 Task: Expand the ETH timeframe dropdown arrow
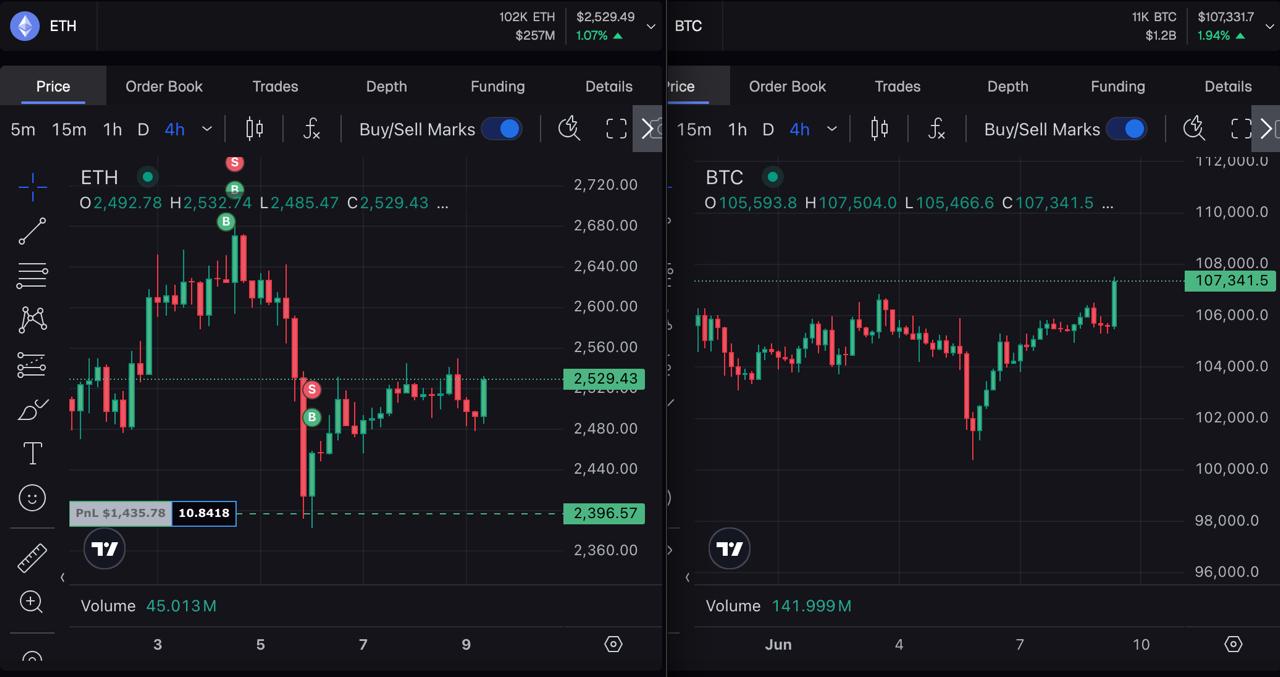pyautogui.click(x=207, y=129)
